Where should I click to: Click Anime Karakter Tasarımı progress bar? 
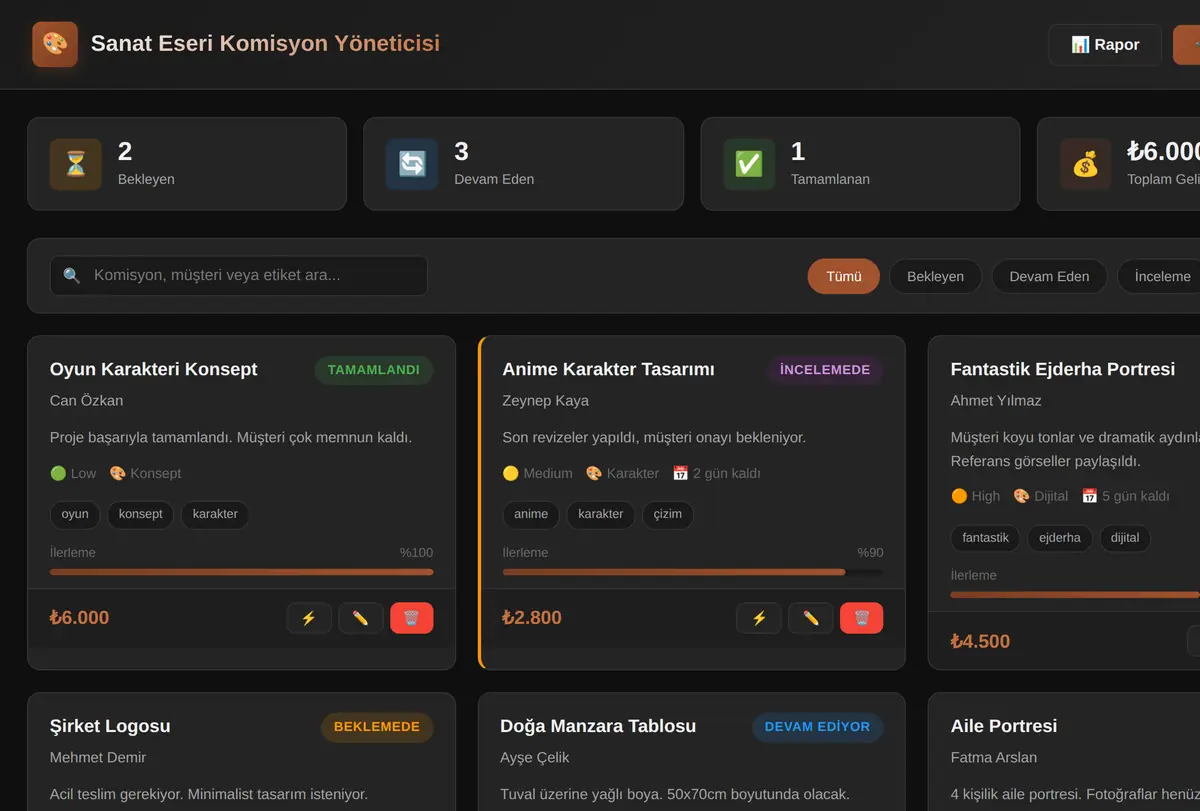click(x=693, y=572)
